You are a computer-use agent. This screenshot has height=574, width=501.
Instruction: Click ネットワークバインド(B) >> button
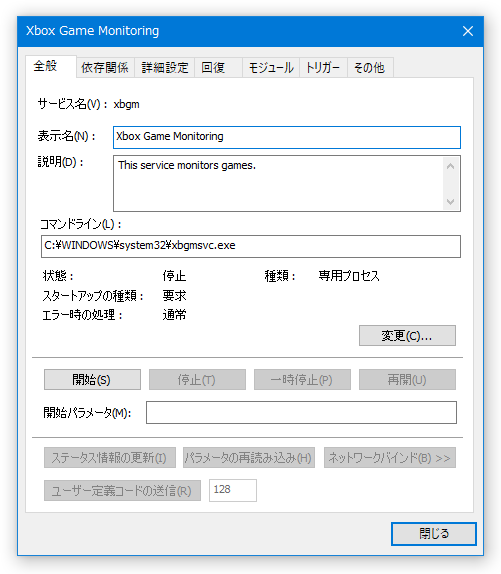click(390, 457)
